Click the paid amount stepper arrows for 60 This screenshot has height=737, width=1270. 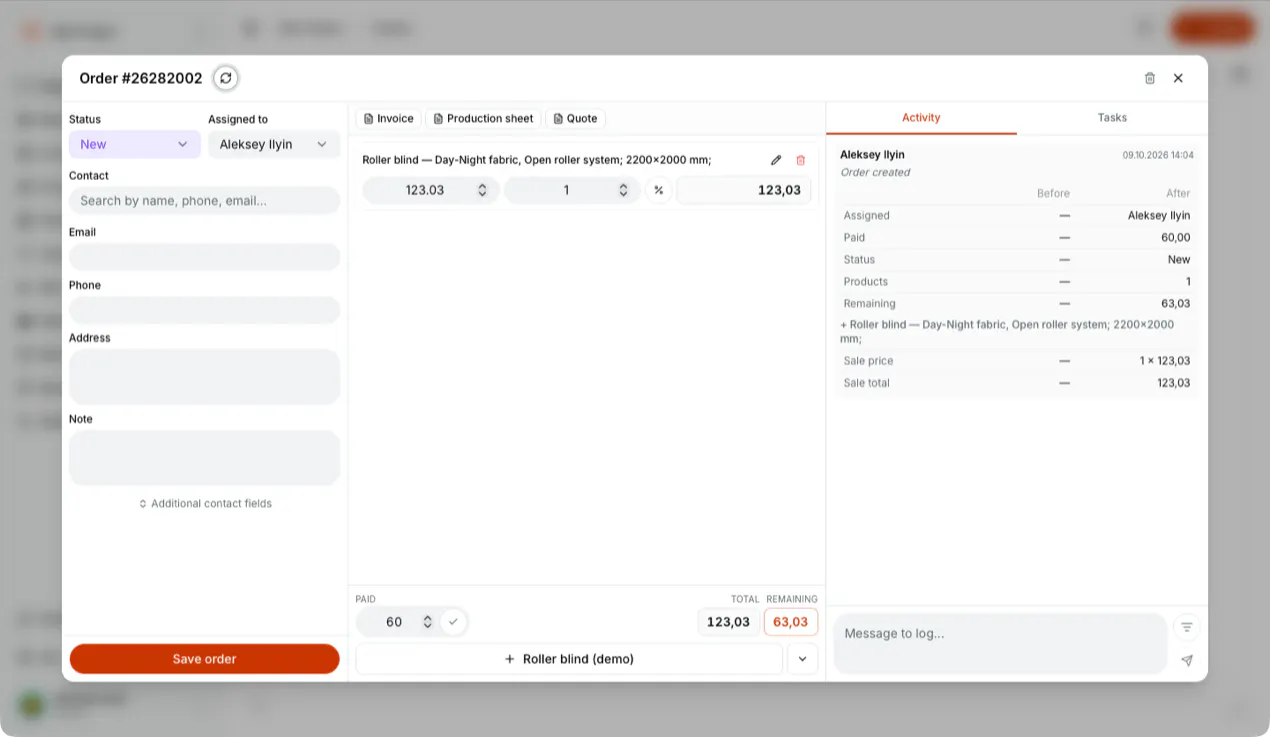pyautogui.click(x=428, y=622)
